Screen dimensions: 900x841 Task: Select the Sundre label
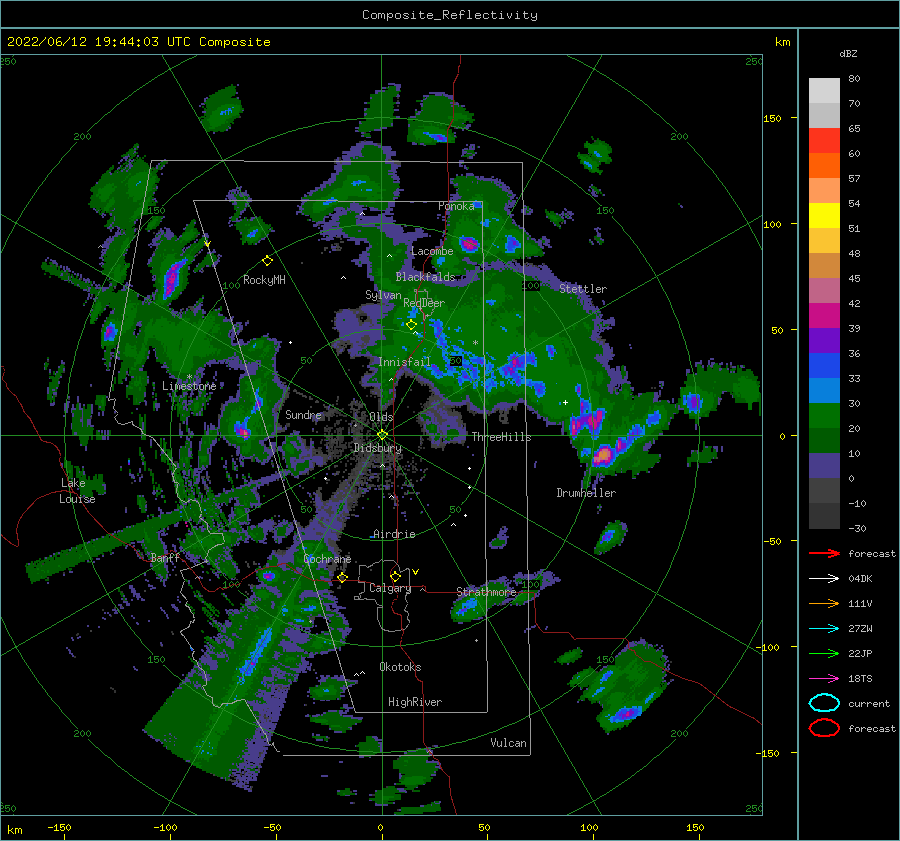[303, 414]
